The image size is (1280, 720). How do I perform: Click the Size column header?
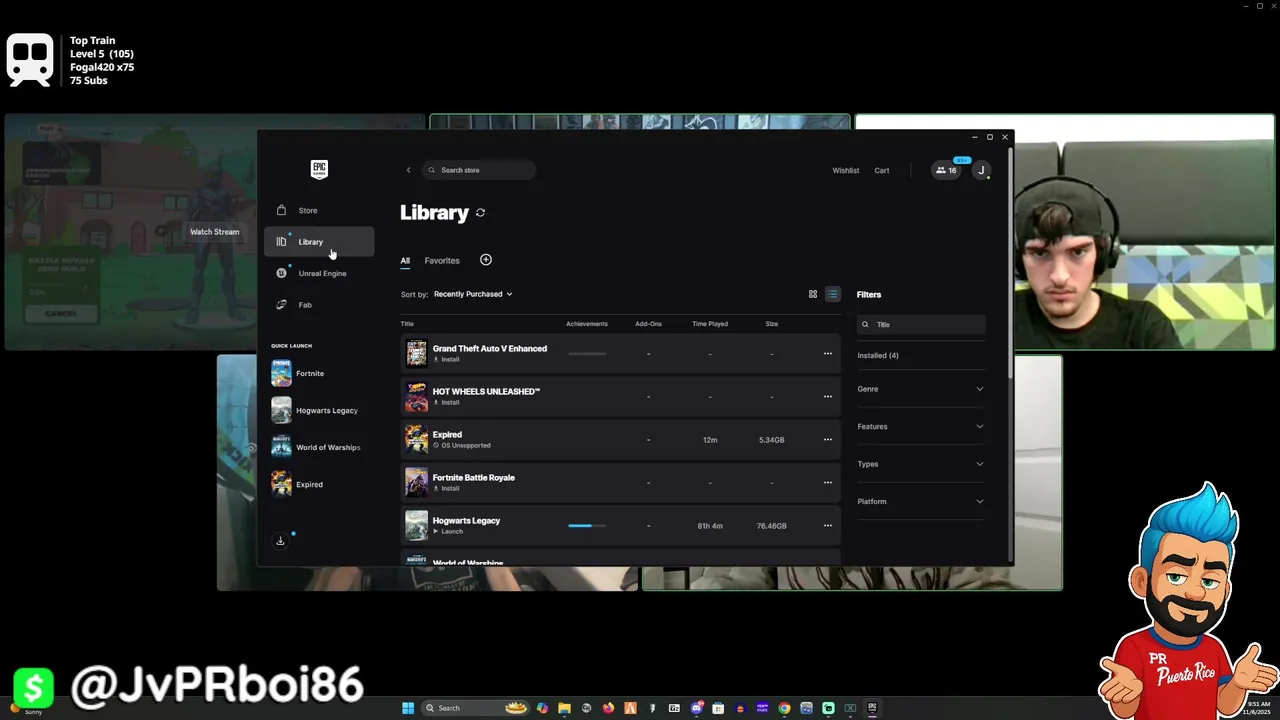pos(771,324)
